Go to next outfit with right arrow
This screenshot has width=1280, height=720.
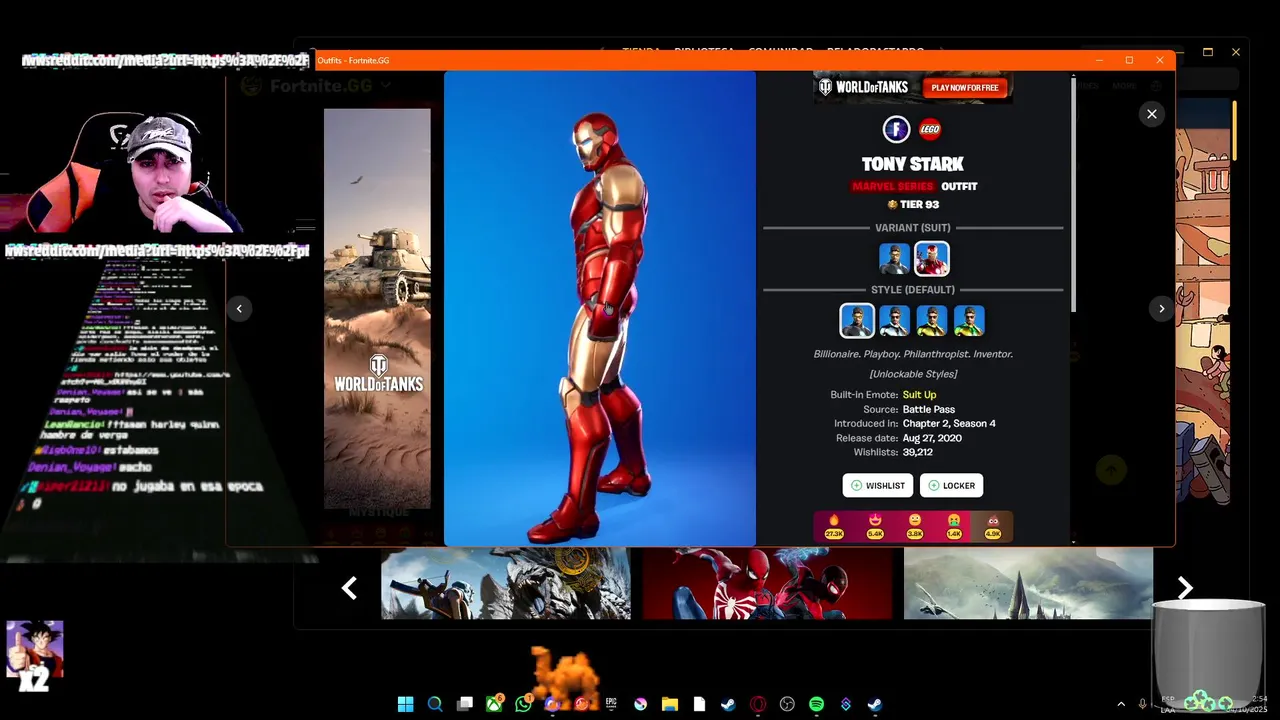click(x=1161, y=309)
